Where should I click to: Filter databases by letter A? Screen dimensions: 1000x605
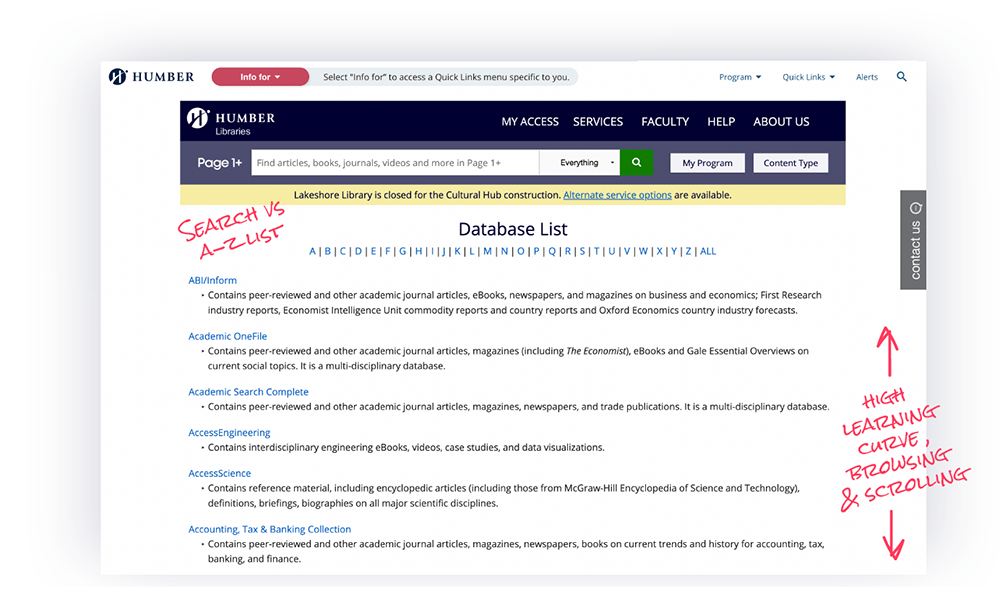point(312,251)
